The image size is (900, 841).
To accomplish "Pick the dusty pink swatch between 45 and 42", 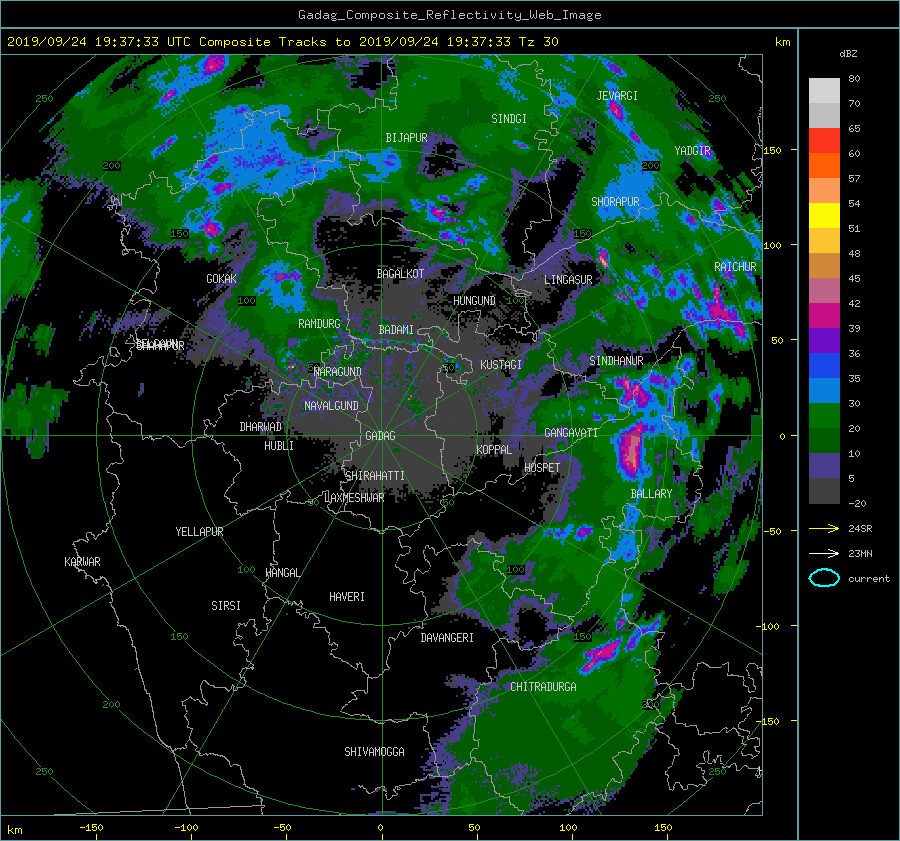I will pyautogui.click(x=824, y=290).
